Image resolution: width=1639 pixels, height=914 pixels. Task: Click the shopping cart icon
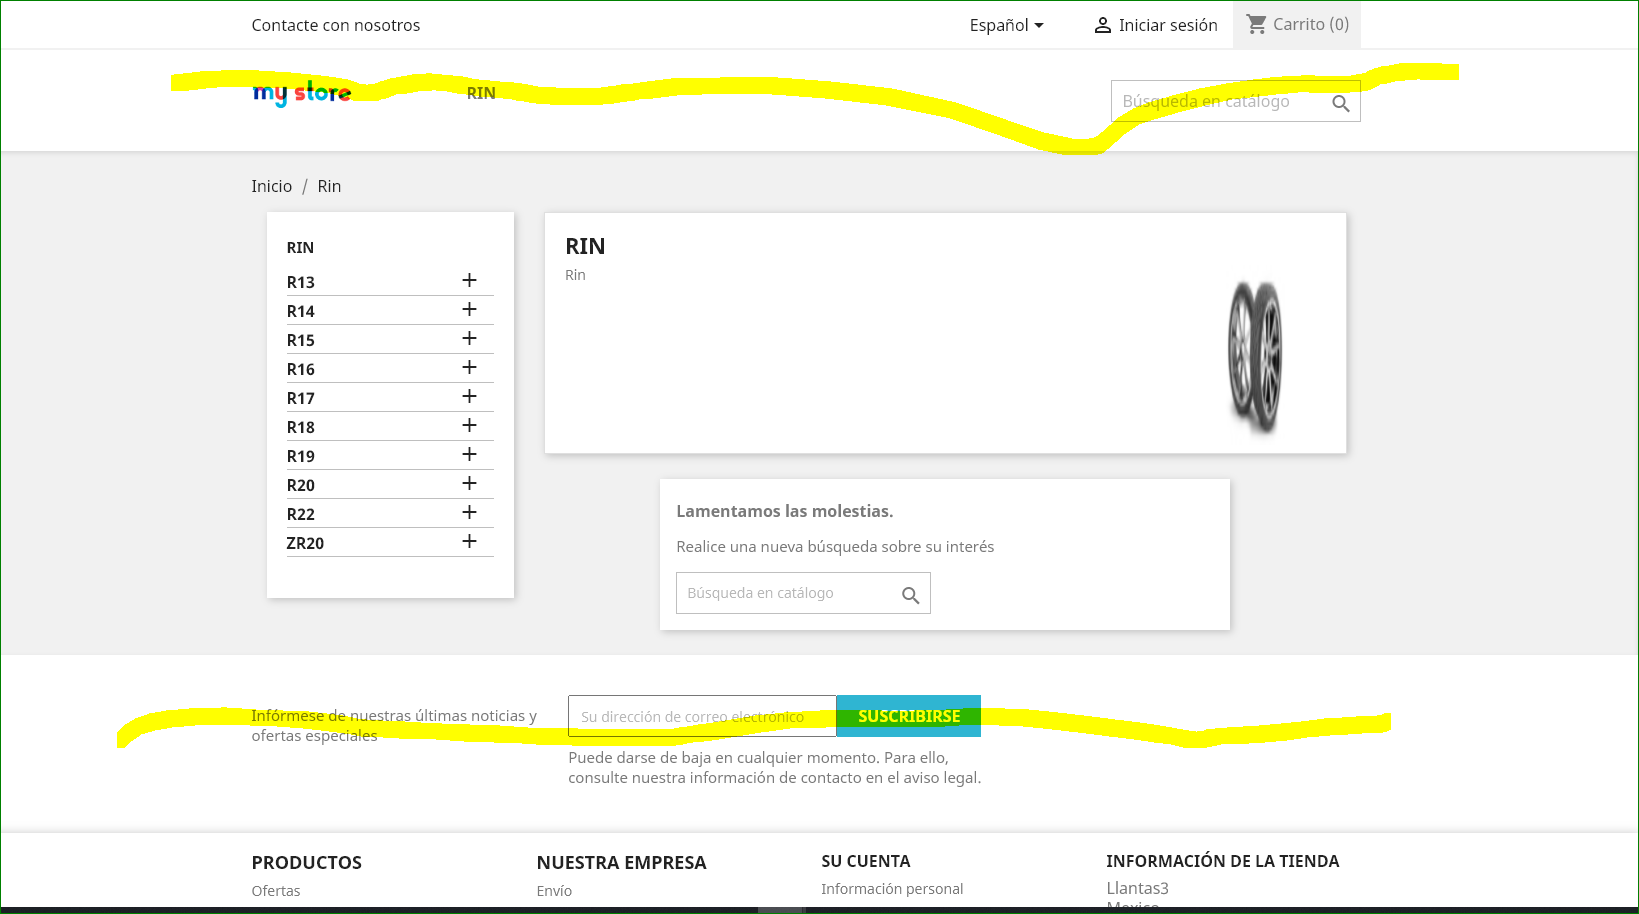[1257, 24]
